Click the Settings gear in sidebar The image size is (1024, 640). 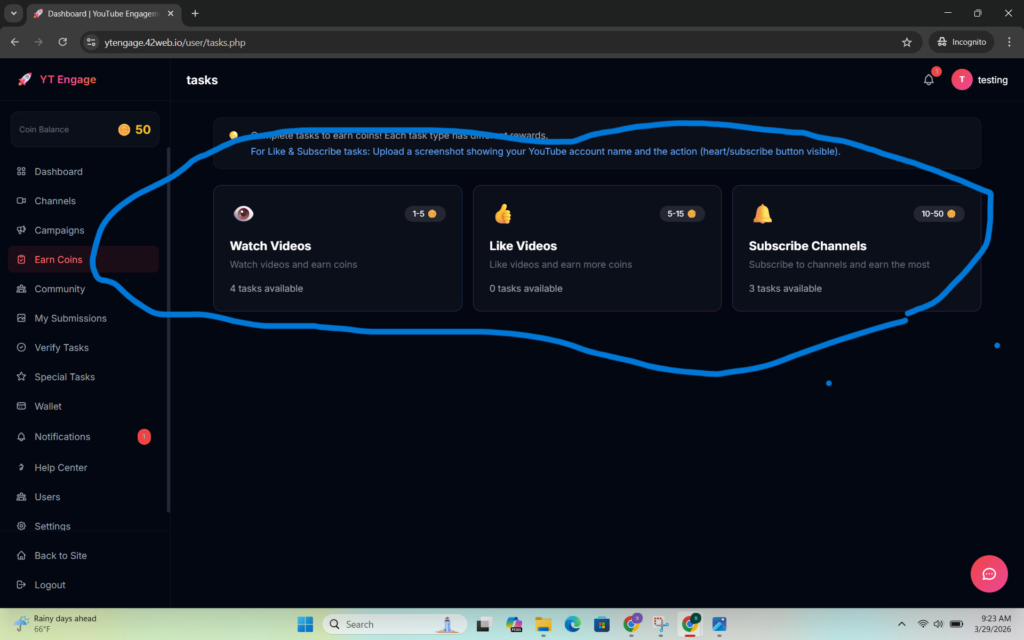(22, 526)
